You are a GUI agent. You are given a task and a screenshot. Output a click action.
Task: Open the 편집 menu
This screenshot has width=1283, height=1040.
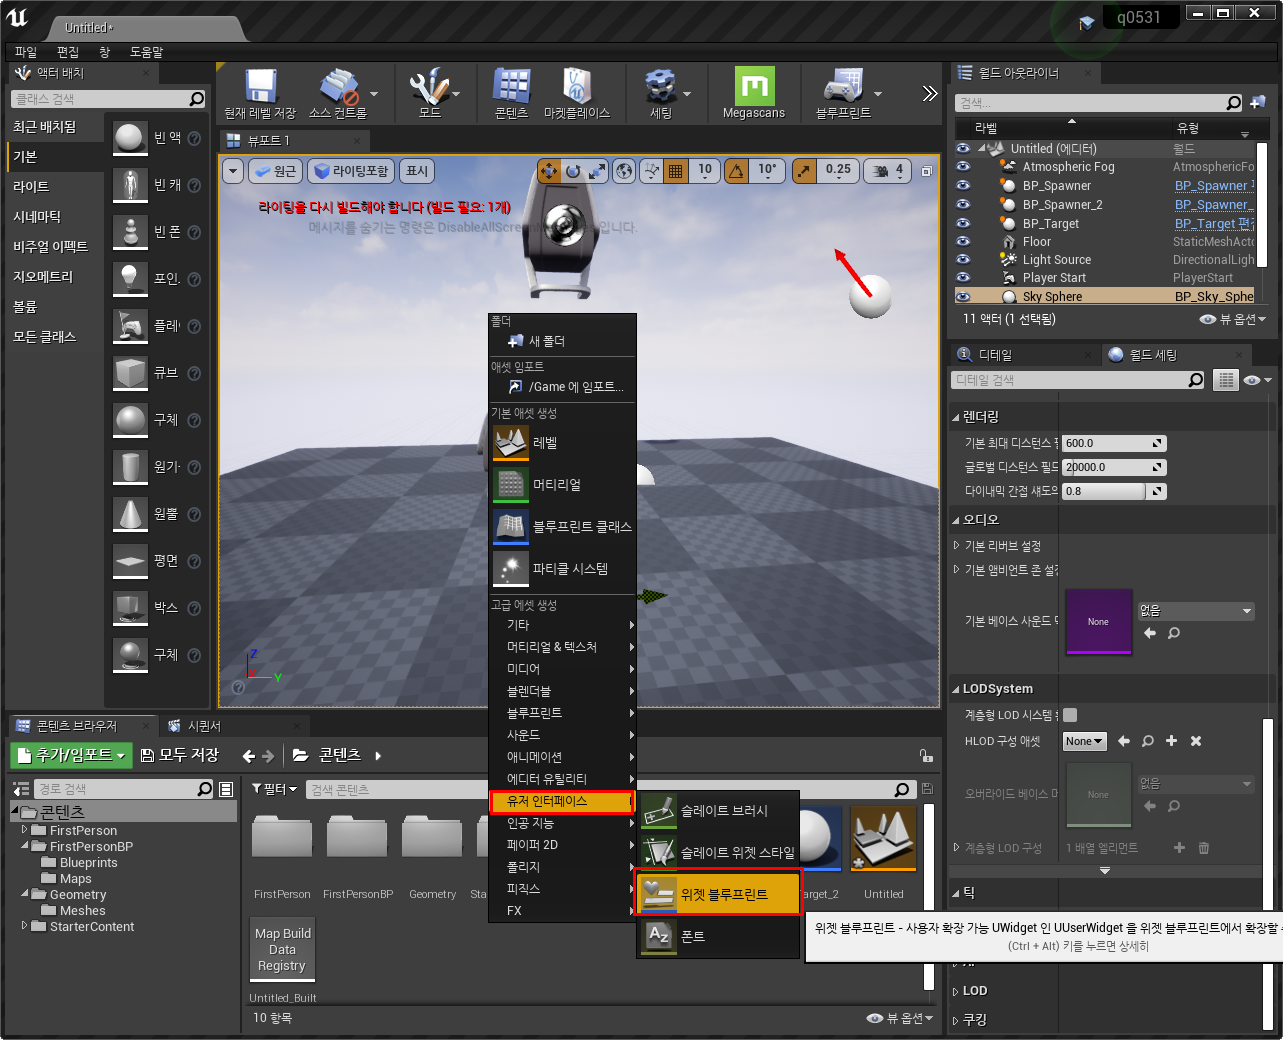tap(68, 52)
